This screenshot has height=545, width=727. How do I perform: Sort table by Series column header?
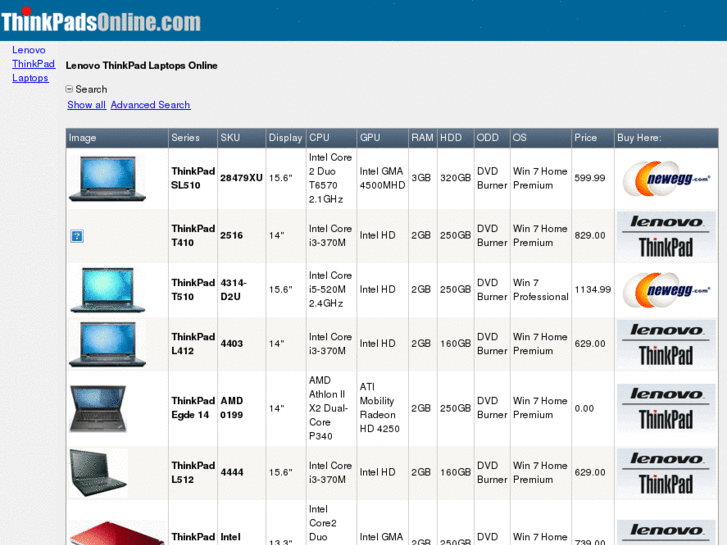(193, 138)
